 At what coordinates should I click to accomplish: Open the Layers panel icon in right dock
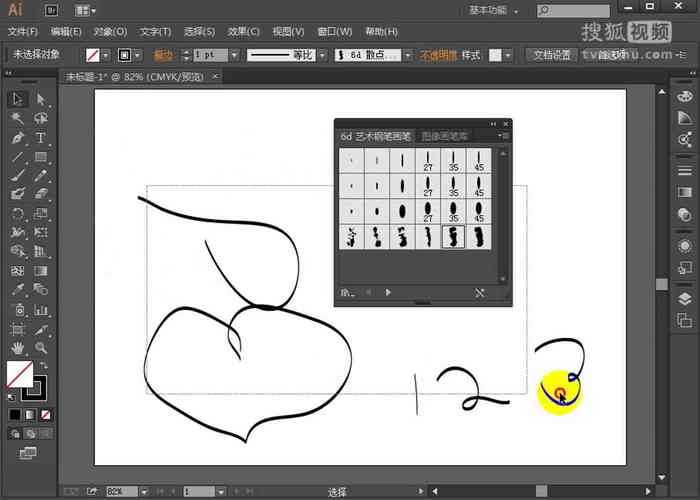(685, 298)
